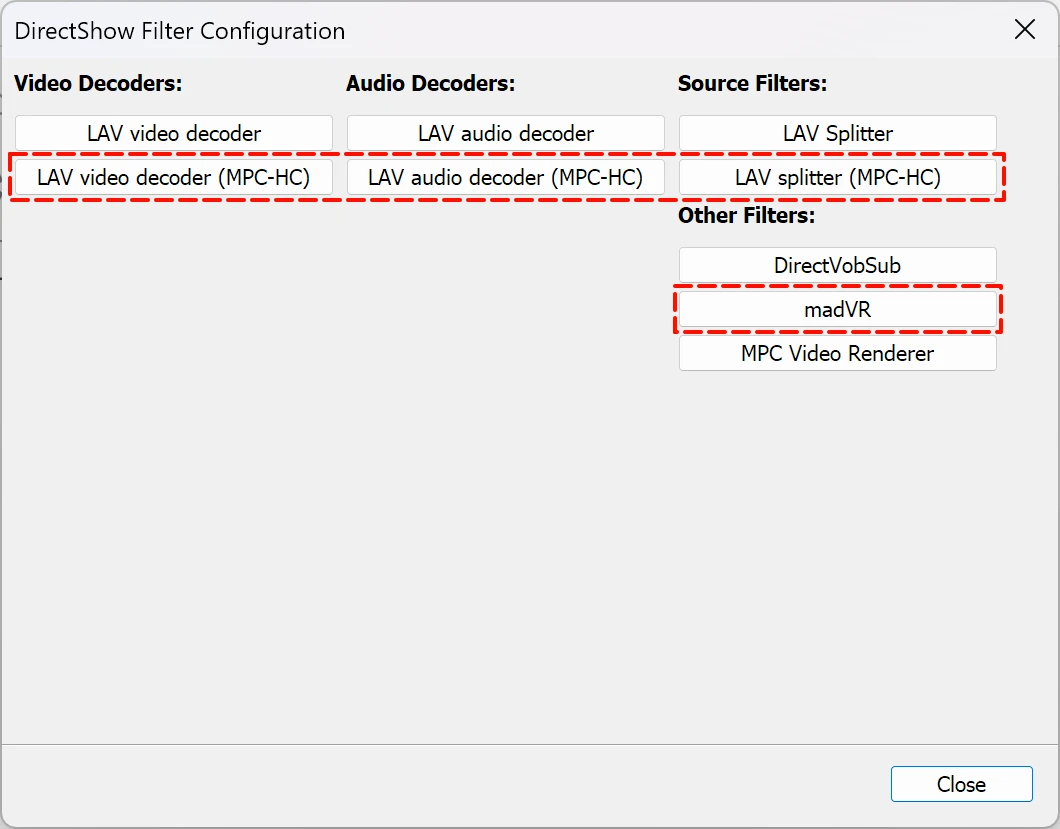Image resolution: width=1060 pixels, height=829 pixels.
Task: Click the Source Filters heading
Action: [752, 84]
